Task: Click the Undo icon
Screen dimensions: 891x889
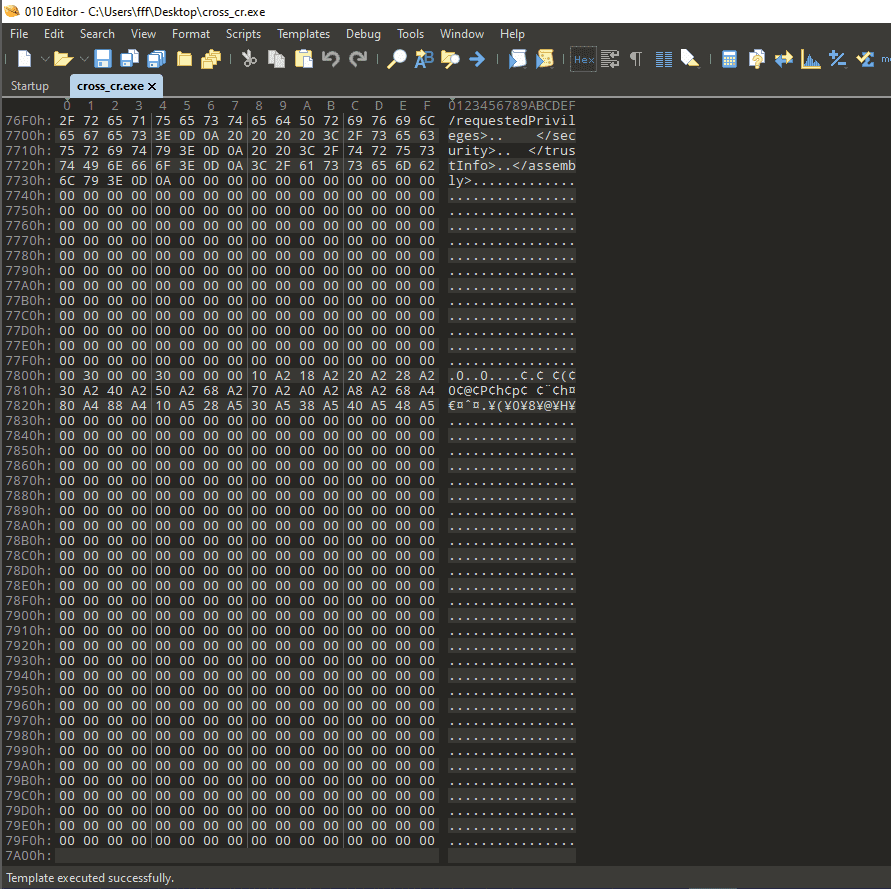Action: tap(331, 59)
